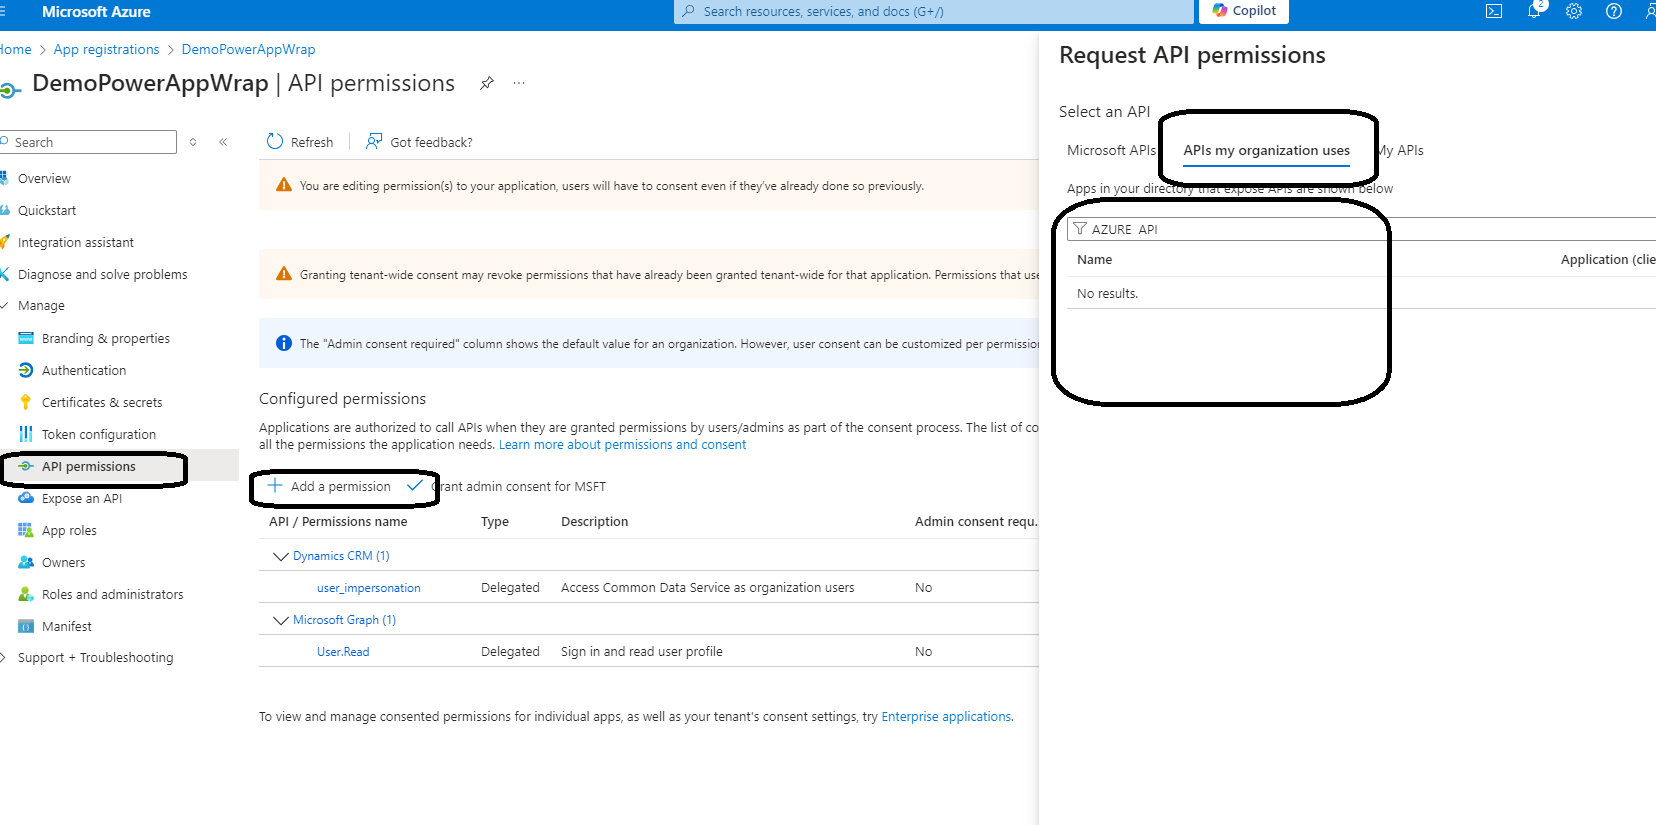Open the help question mark
1656x825 pixels.
[x=1614, y=11]
